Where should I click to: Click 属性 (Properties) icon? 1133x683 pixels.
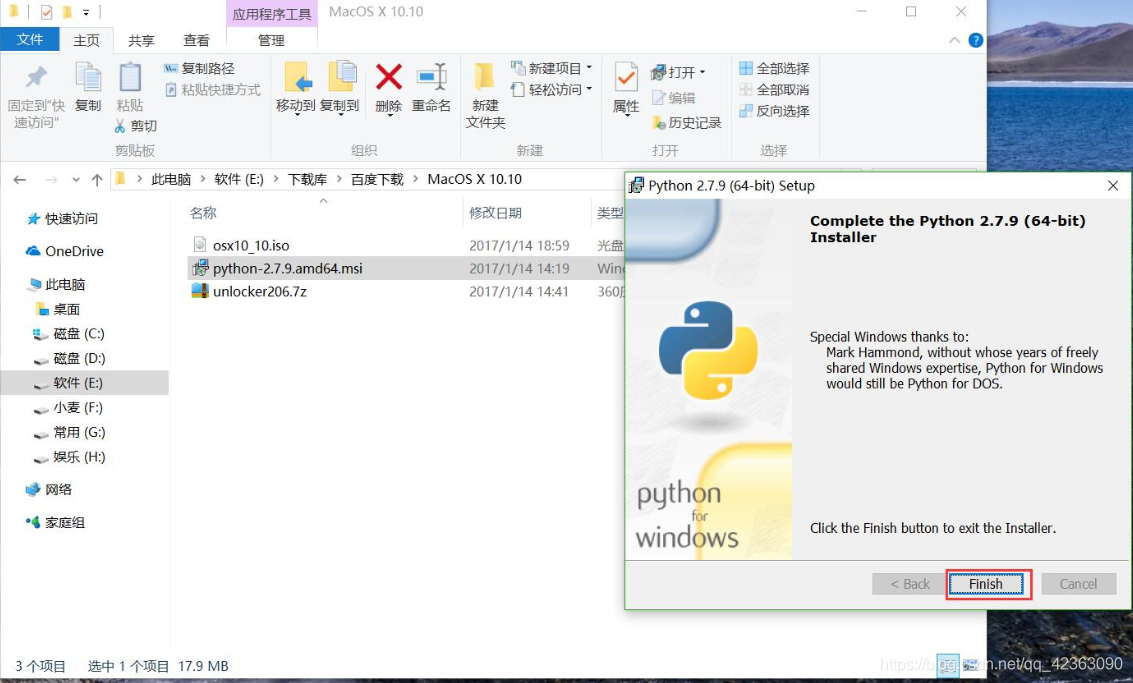pyautogui.click(x=626, y=77)
